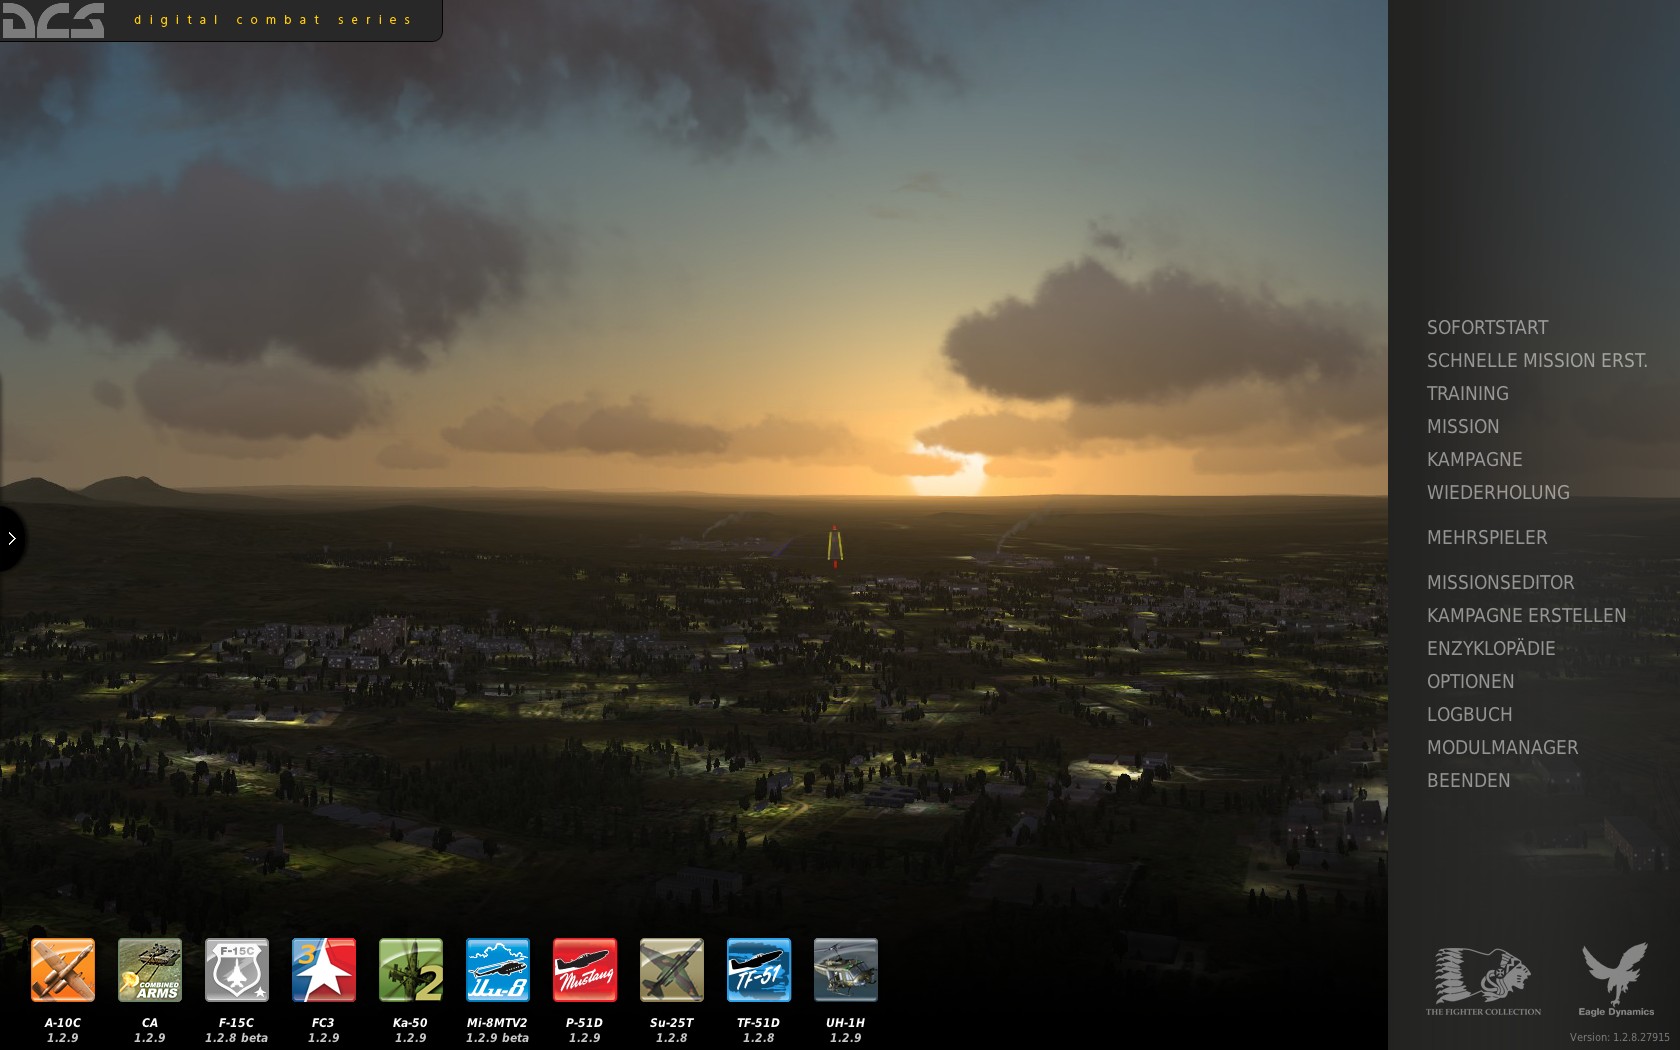
Task: Open the KAMPAGNE menu entry
Action: [x=1474, y=460]
